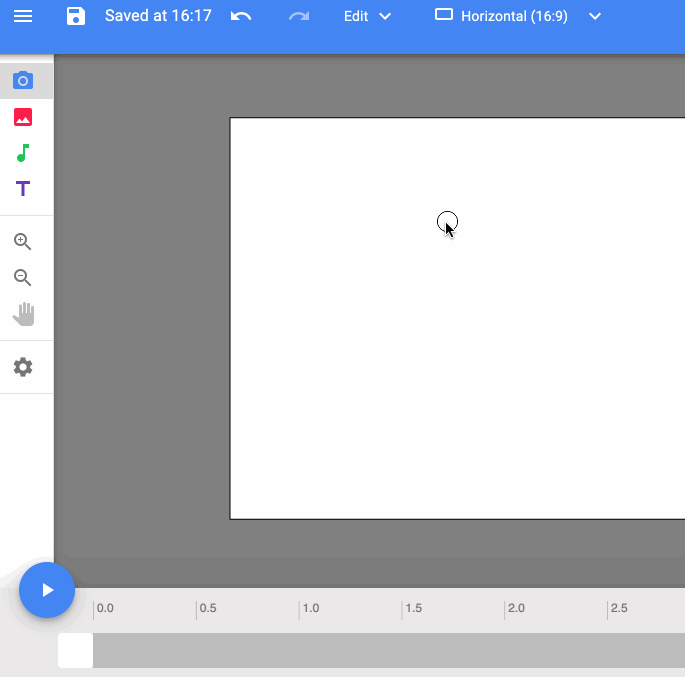Click the 1.0 mark on the timeline ruler
The height and width of the screenshot is (677, 685).
point(311,608)
